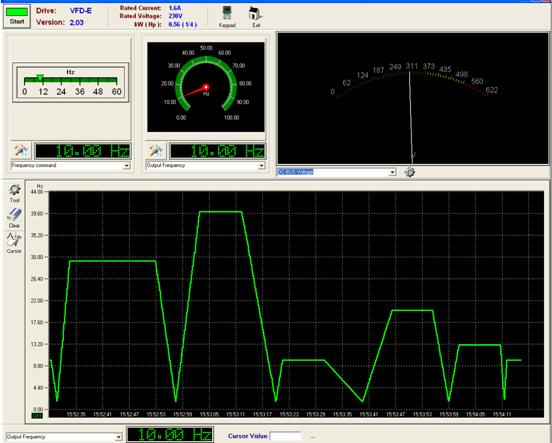Click into the Cursor Value field
This screenshot has width=552, height=443.
285,436
